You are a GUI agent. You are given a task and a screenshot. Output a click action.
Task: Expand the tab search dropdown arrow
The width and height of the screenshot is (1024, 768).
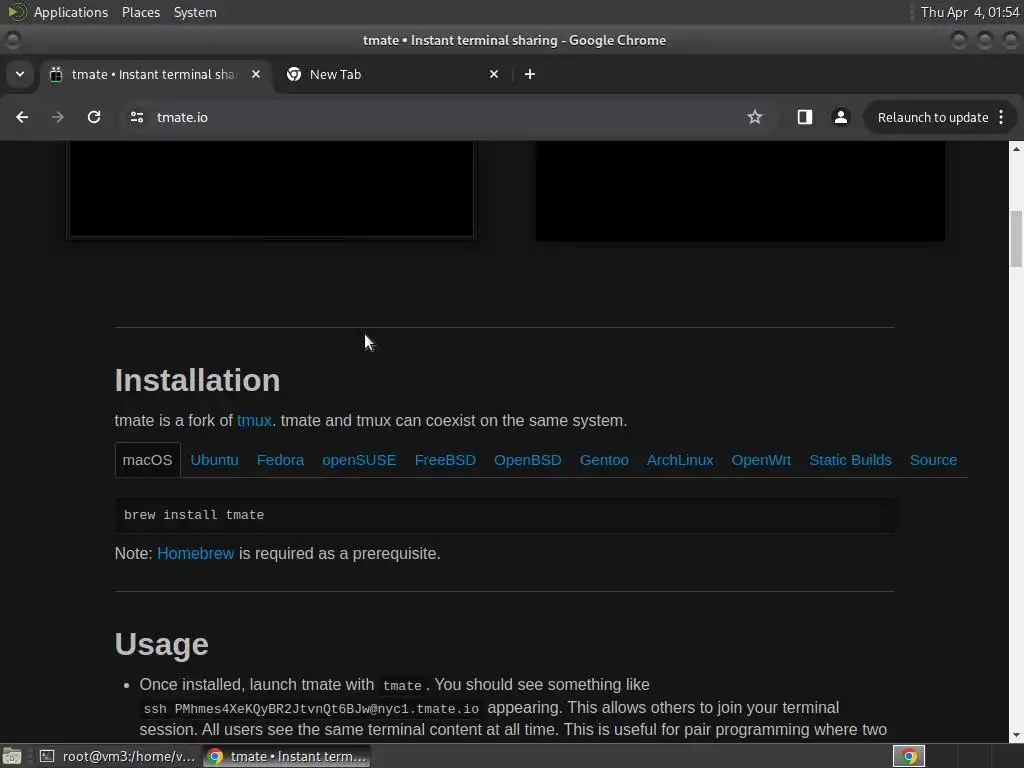20,74
